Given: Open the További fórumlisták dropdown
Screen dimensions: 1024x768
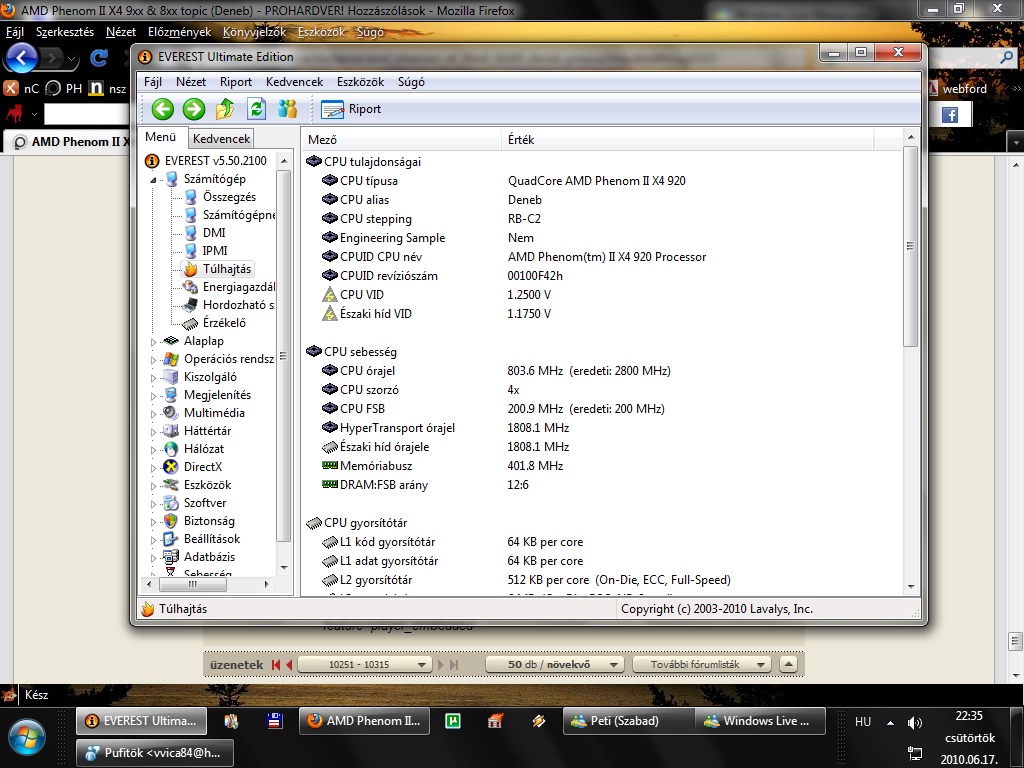Looking at the screenshot, I should [x=701, y=665].
